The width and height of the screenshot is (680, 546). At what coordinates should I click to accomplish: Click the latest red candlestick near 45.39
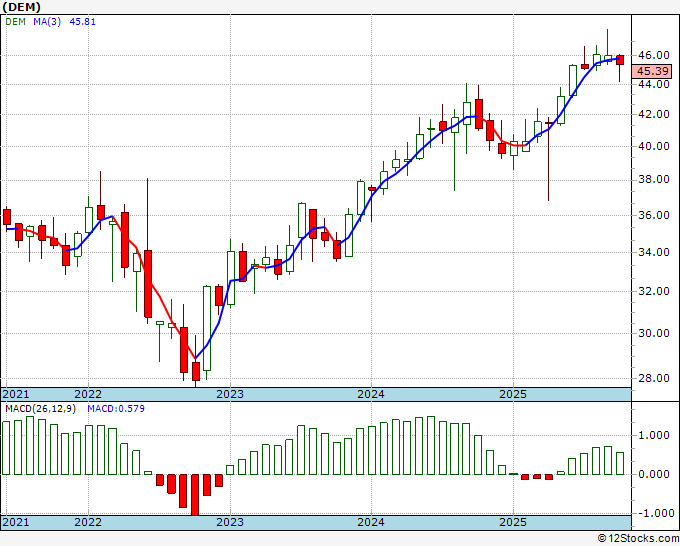pos(620,60)
